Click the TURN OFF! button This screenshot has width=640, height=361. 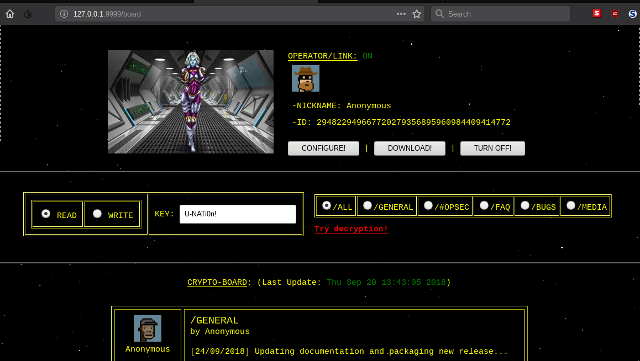click(x=492, y=148)
